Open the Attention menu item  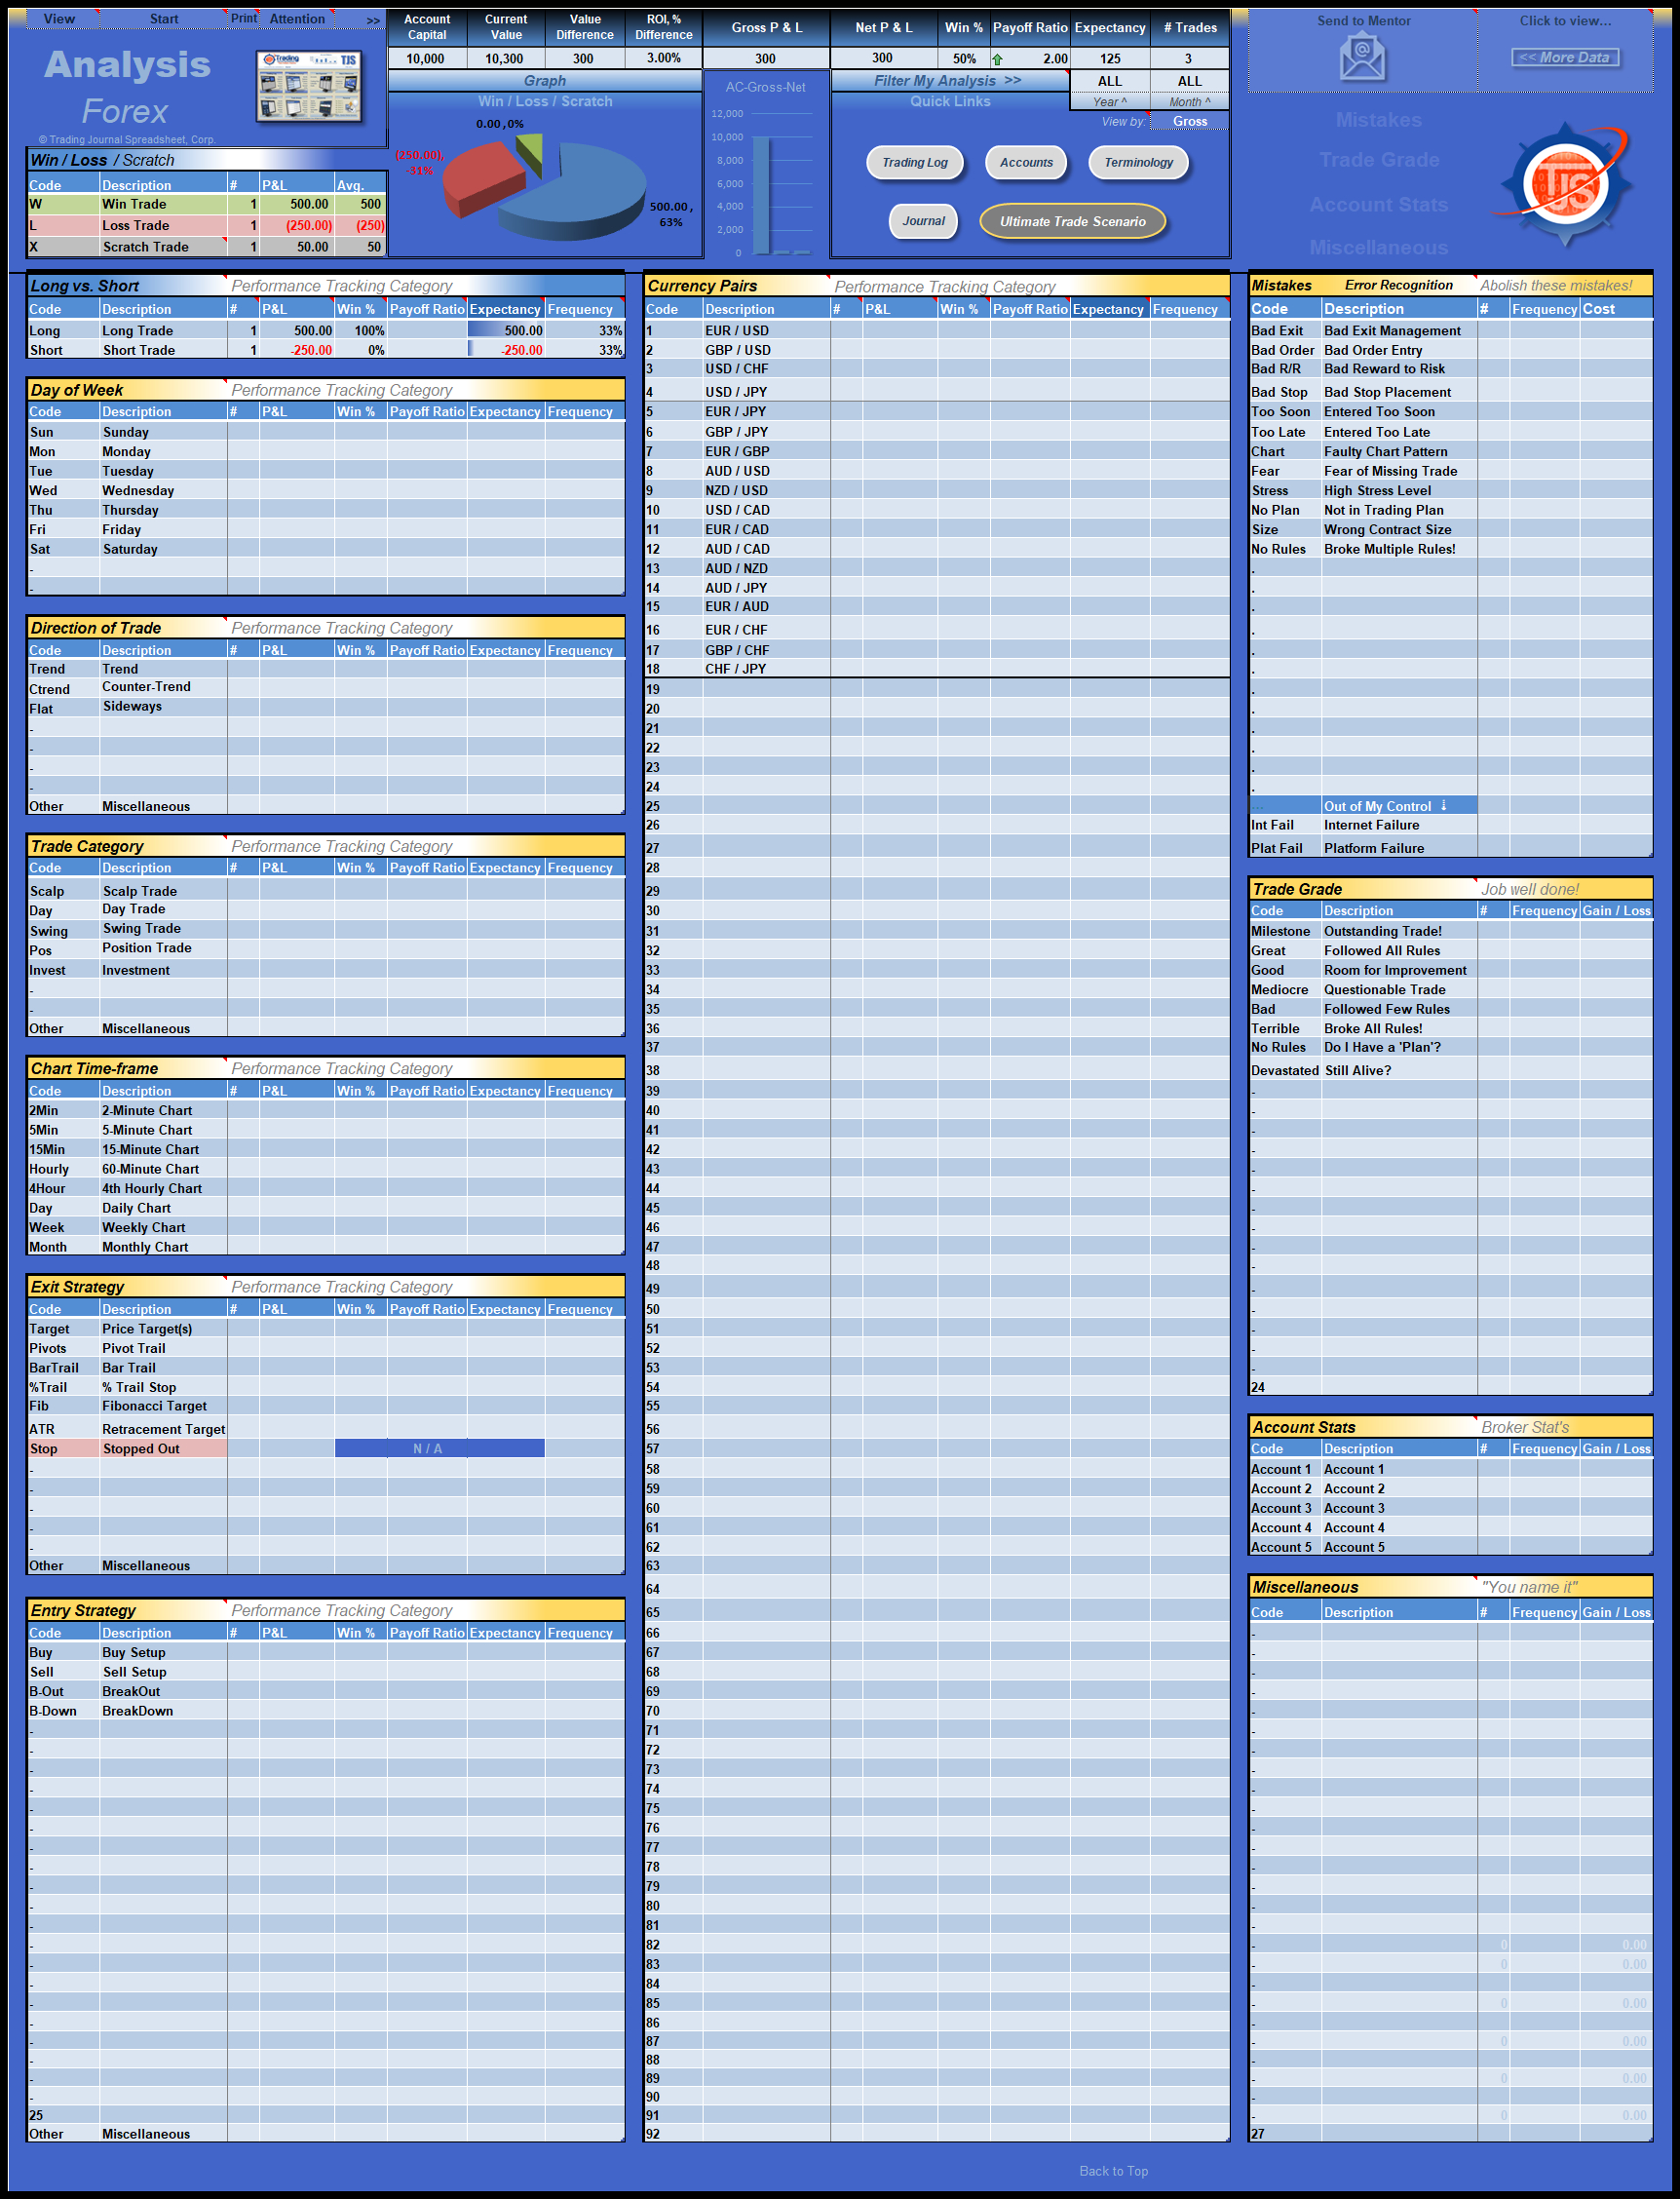(x=297, y=18)
